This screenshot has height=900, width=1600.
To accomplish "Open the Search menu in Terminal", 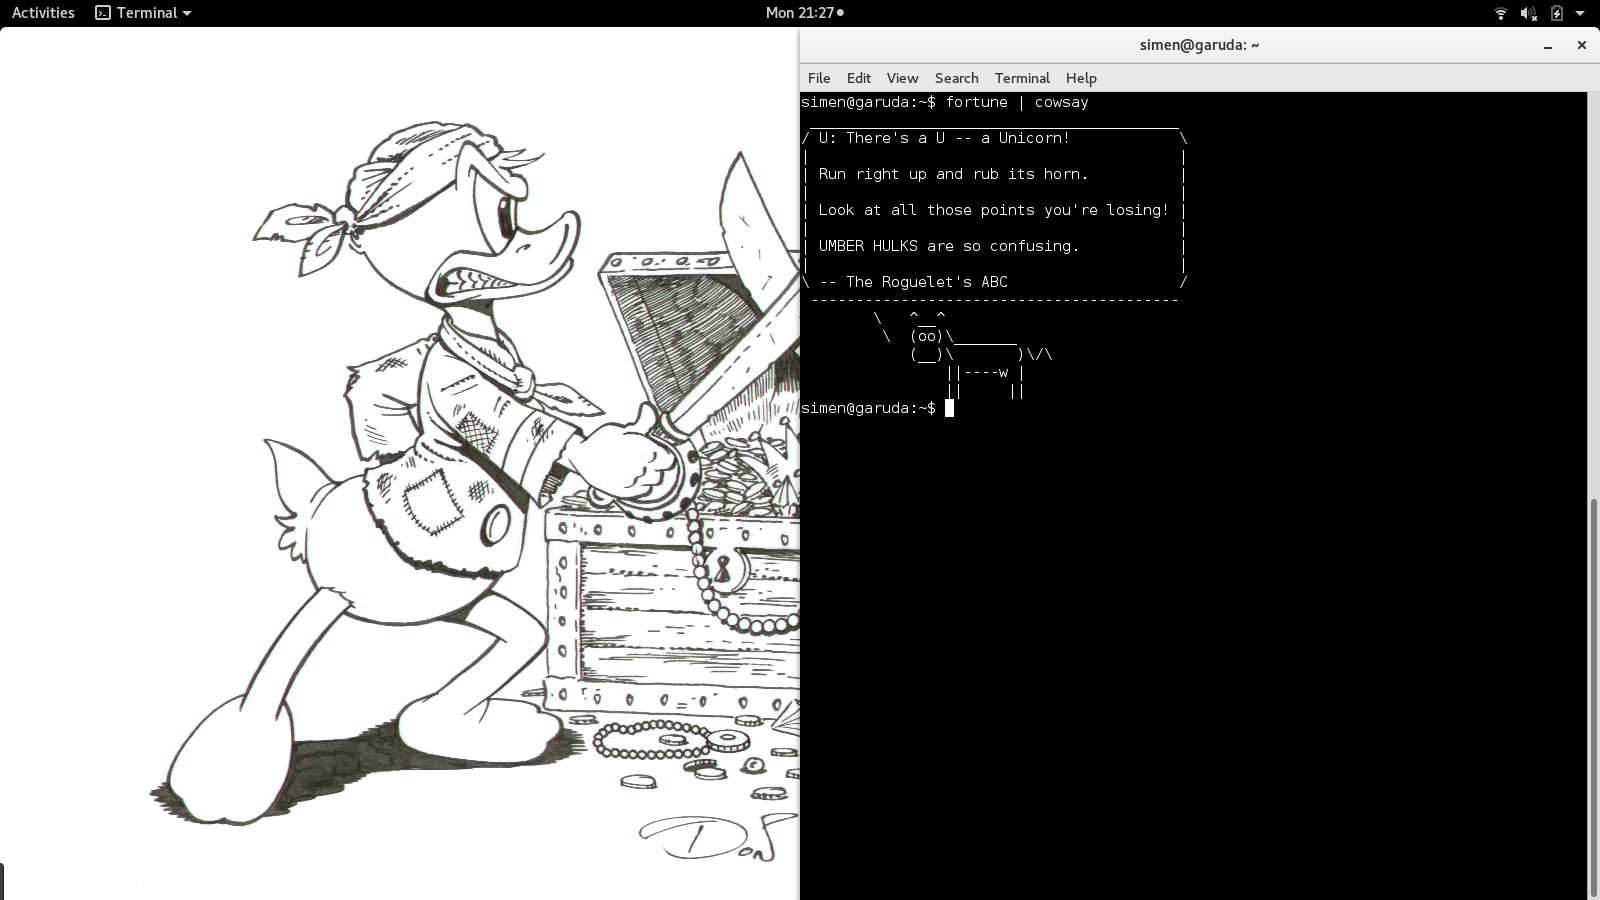I will point(956,78).
